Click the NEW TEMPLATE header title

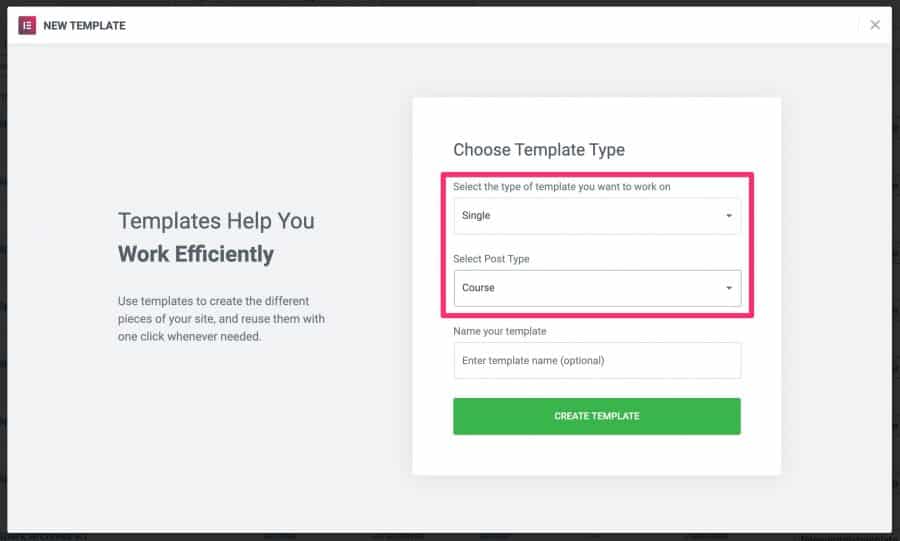pos(85,25)
